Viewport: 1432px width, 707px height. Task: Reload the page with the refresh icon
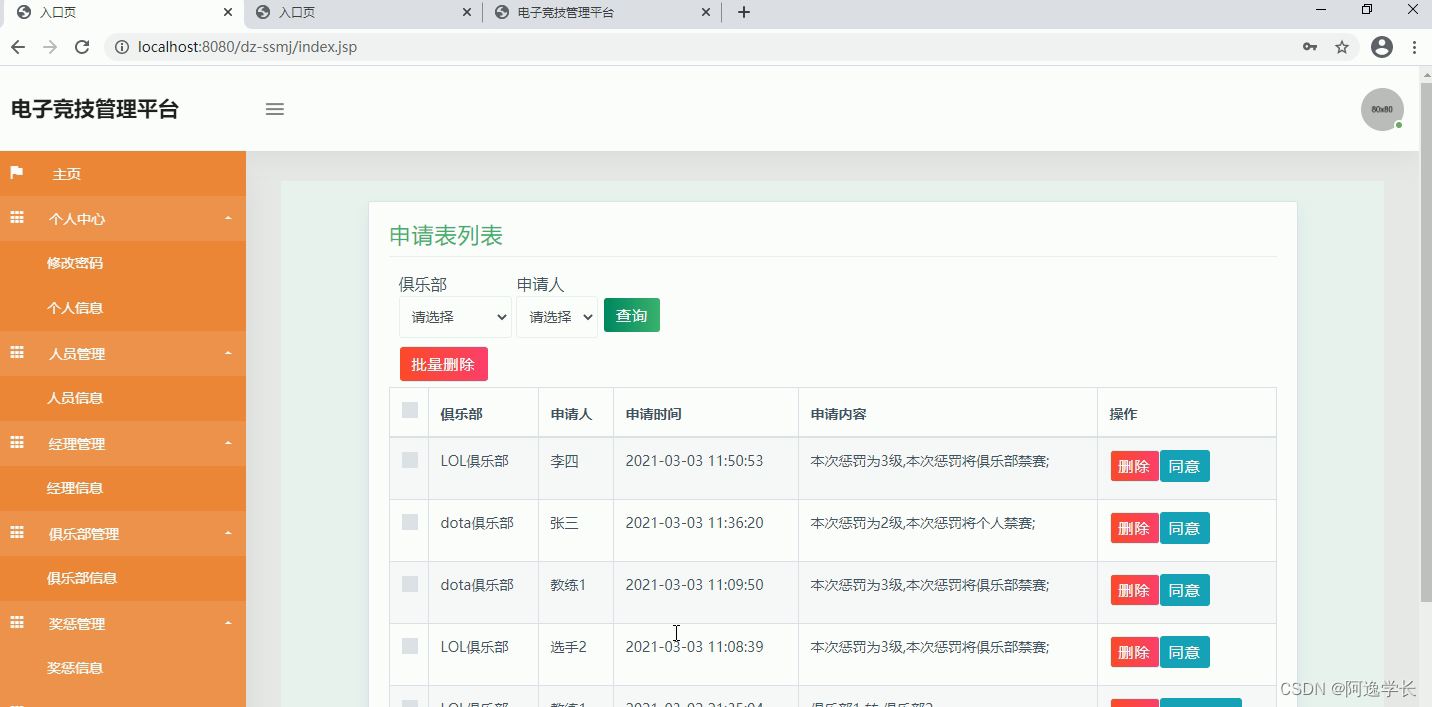(82, 47)
